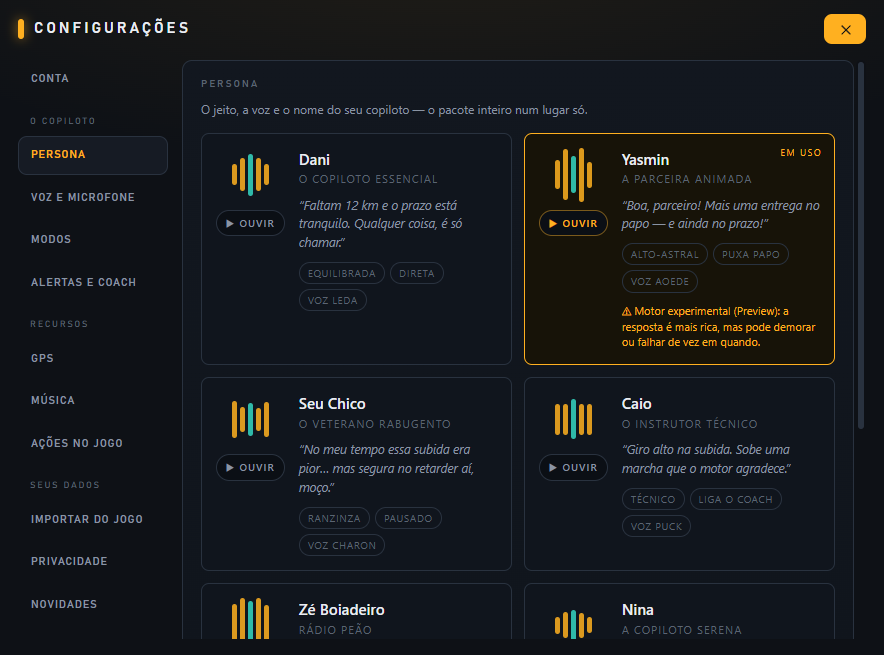Open Alertas e Coach settings

click(x=83, y=282)
